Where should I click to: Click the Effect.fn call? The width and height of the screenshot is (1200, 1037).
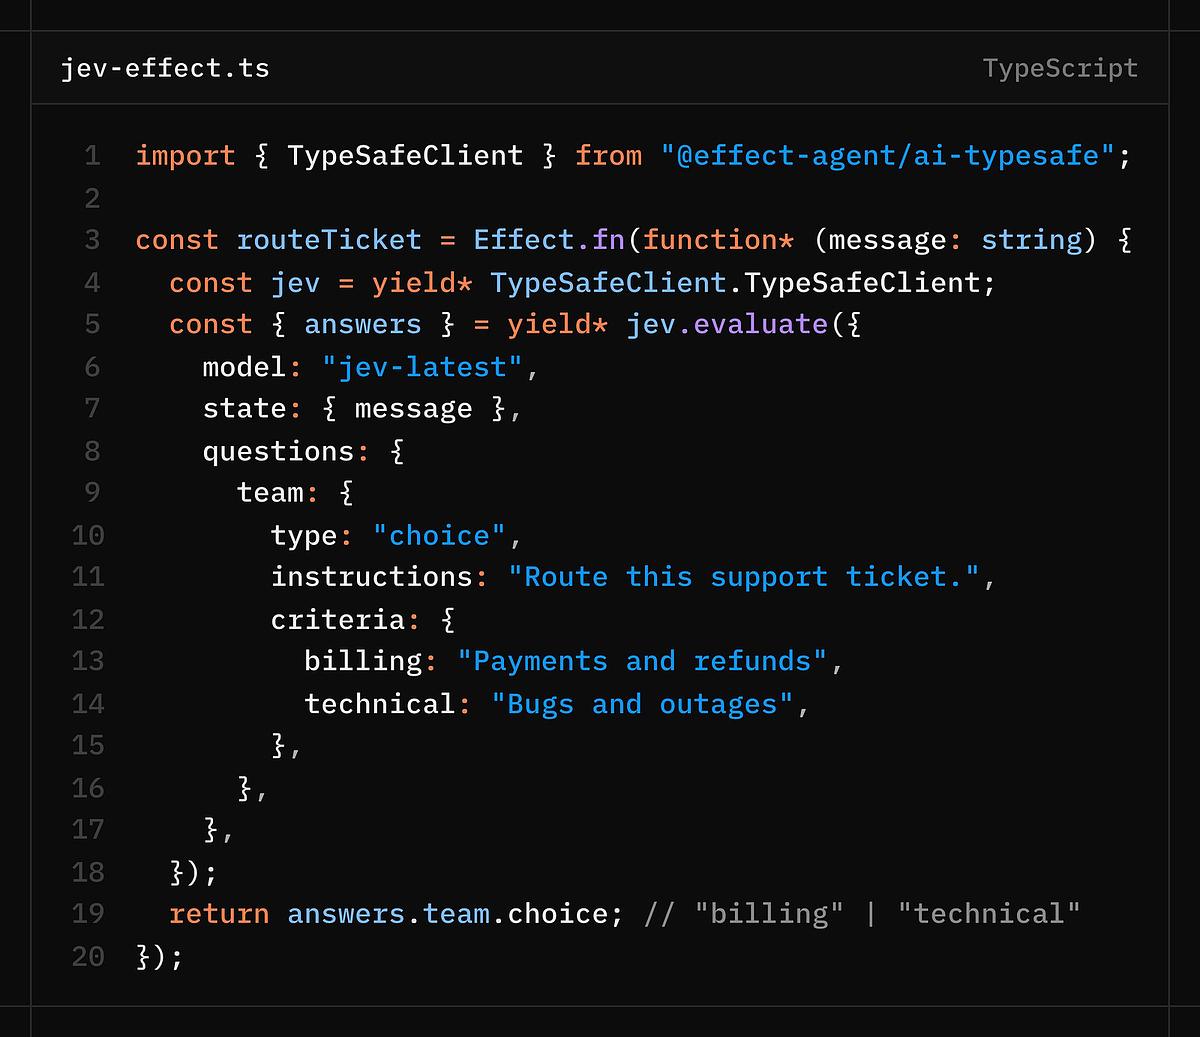pos(549,240)
